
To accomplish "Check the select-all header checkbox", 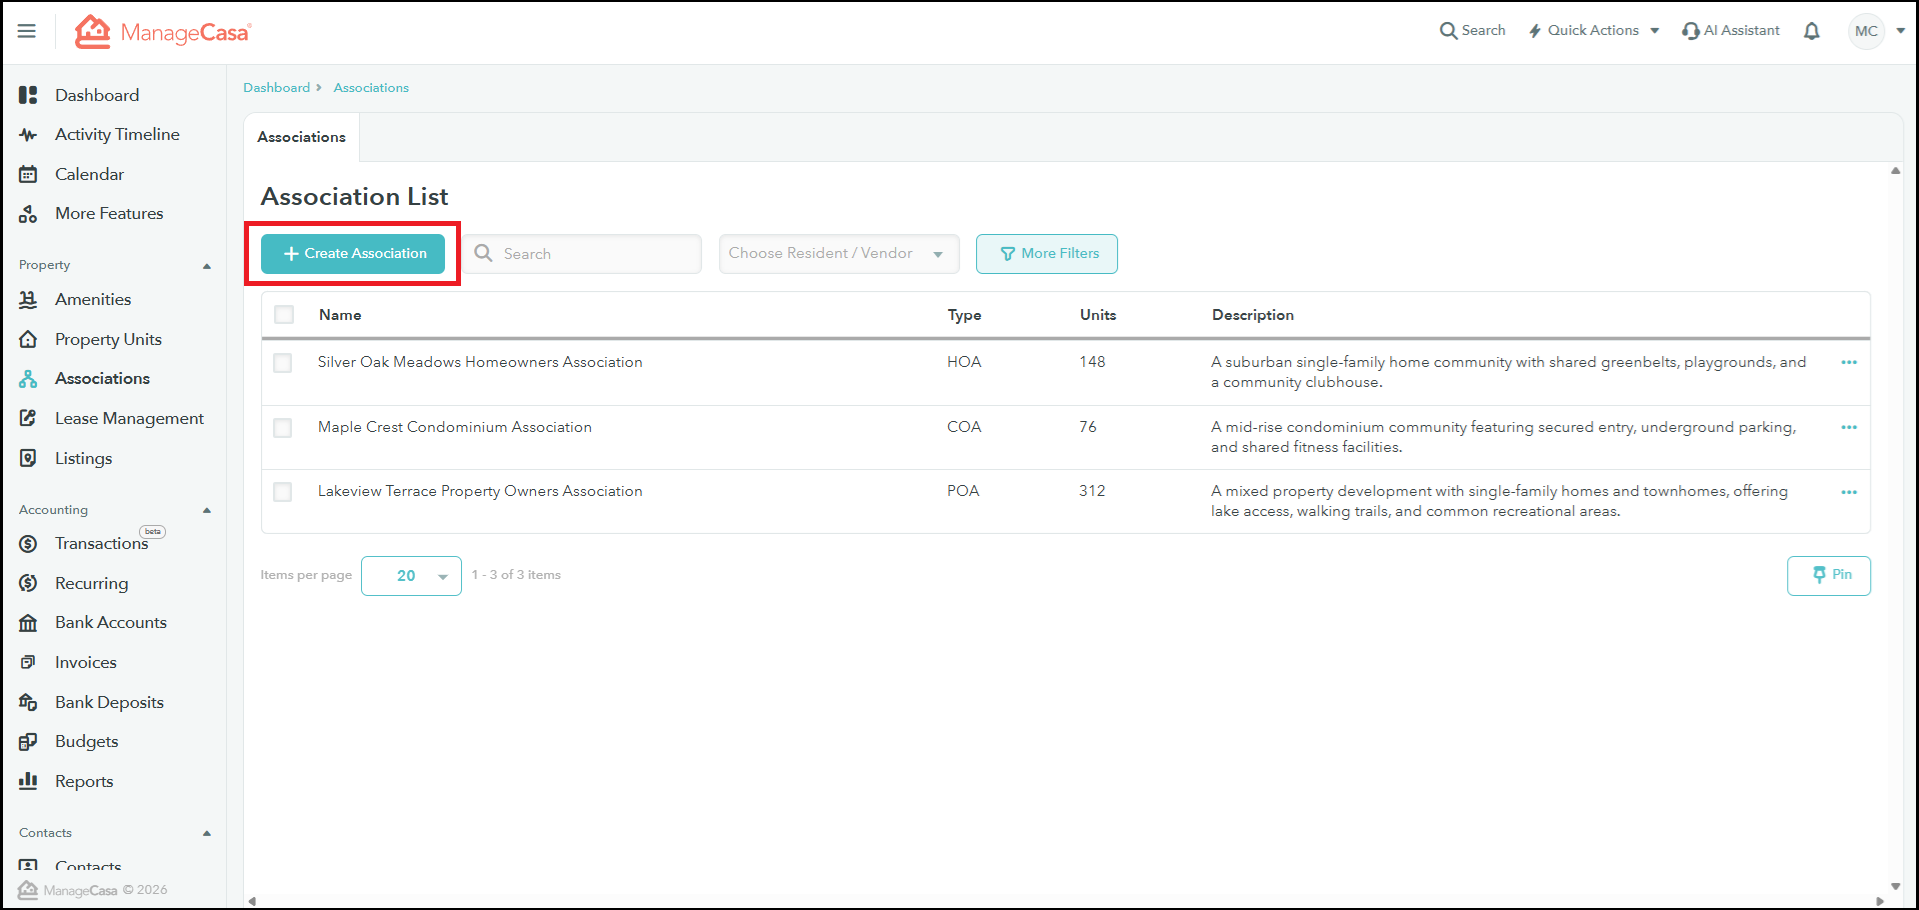I will 284,315.
